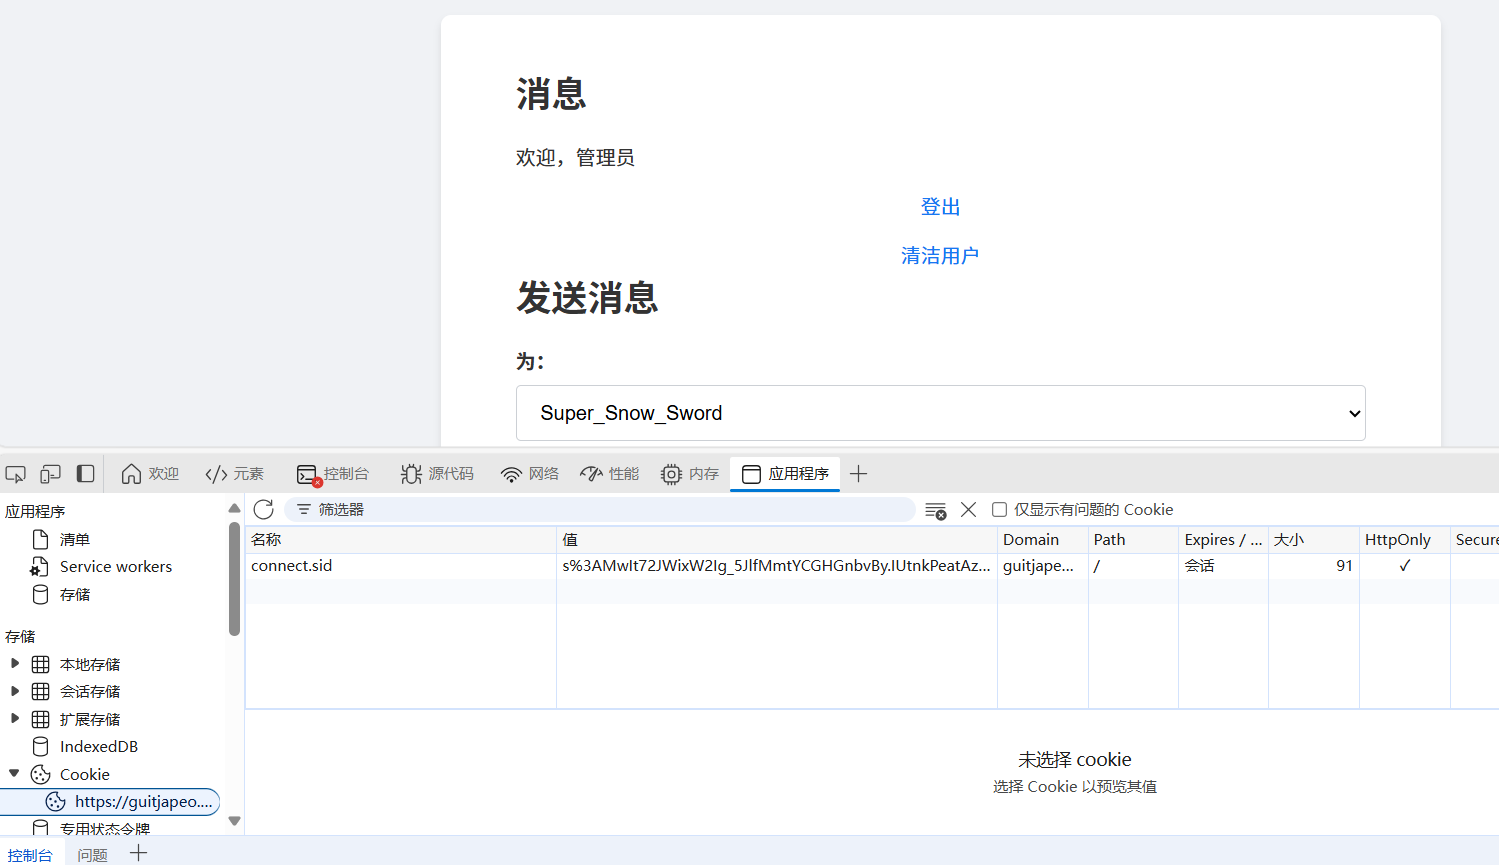The width and height of the screenshot is (1499, 865).
Task: Open drawer 问题 tab at bottom
Action: pyautogui.click(x=92, y=855)
